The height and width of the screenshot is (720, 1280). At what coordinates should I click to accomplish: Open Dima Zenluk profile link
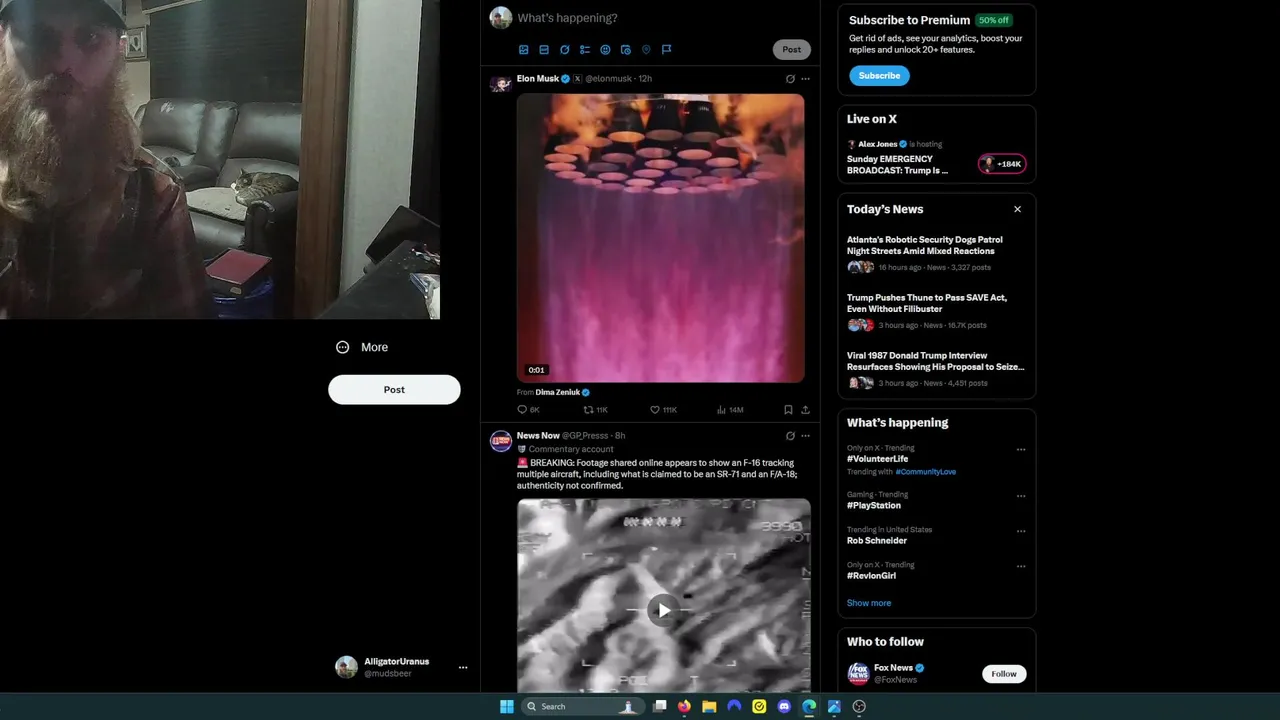point(558,392)
